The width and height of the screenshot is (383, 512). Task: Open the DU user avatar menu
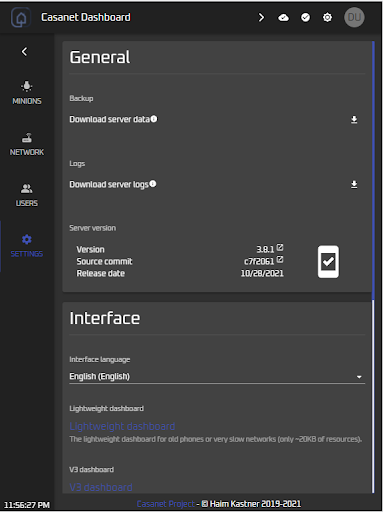point(354,17)
